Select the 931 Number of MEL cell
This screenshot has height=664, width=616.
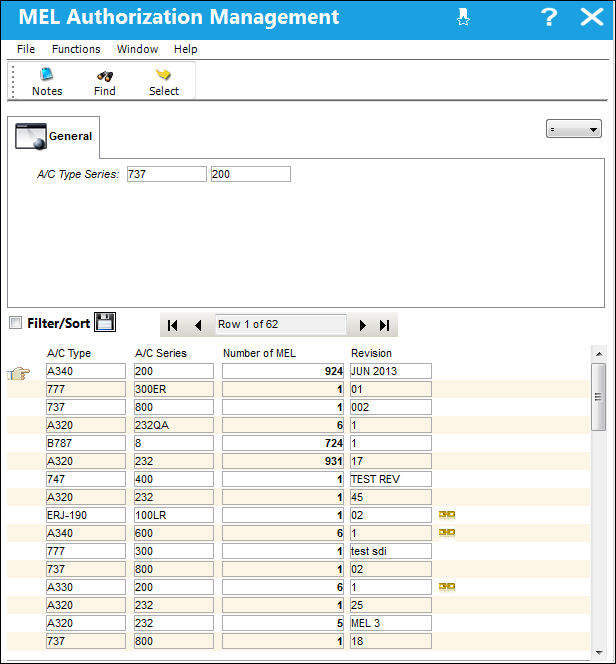[x=283, y=461]
